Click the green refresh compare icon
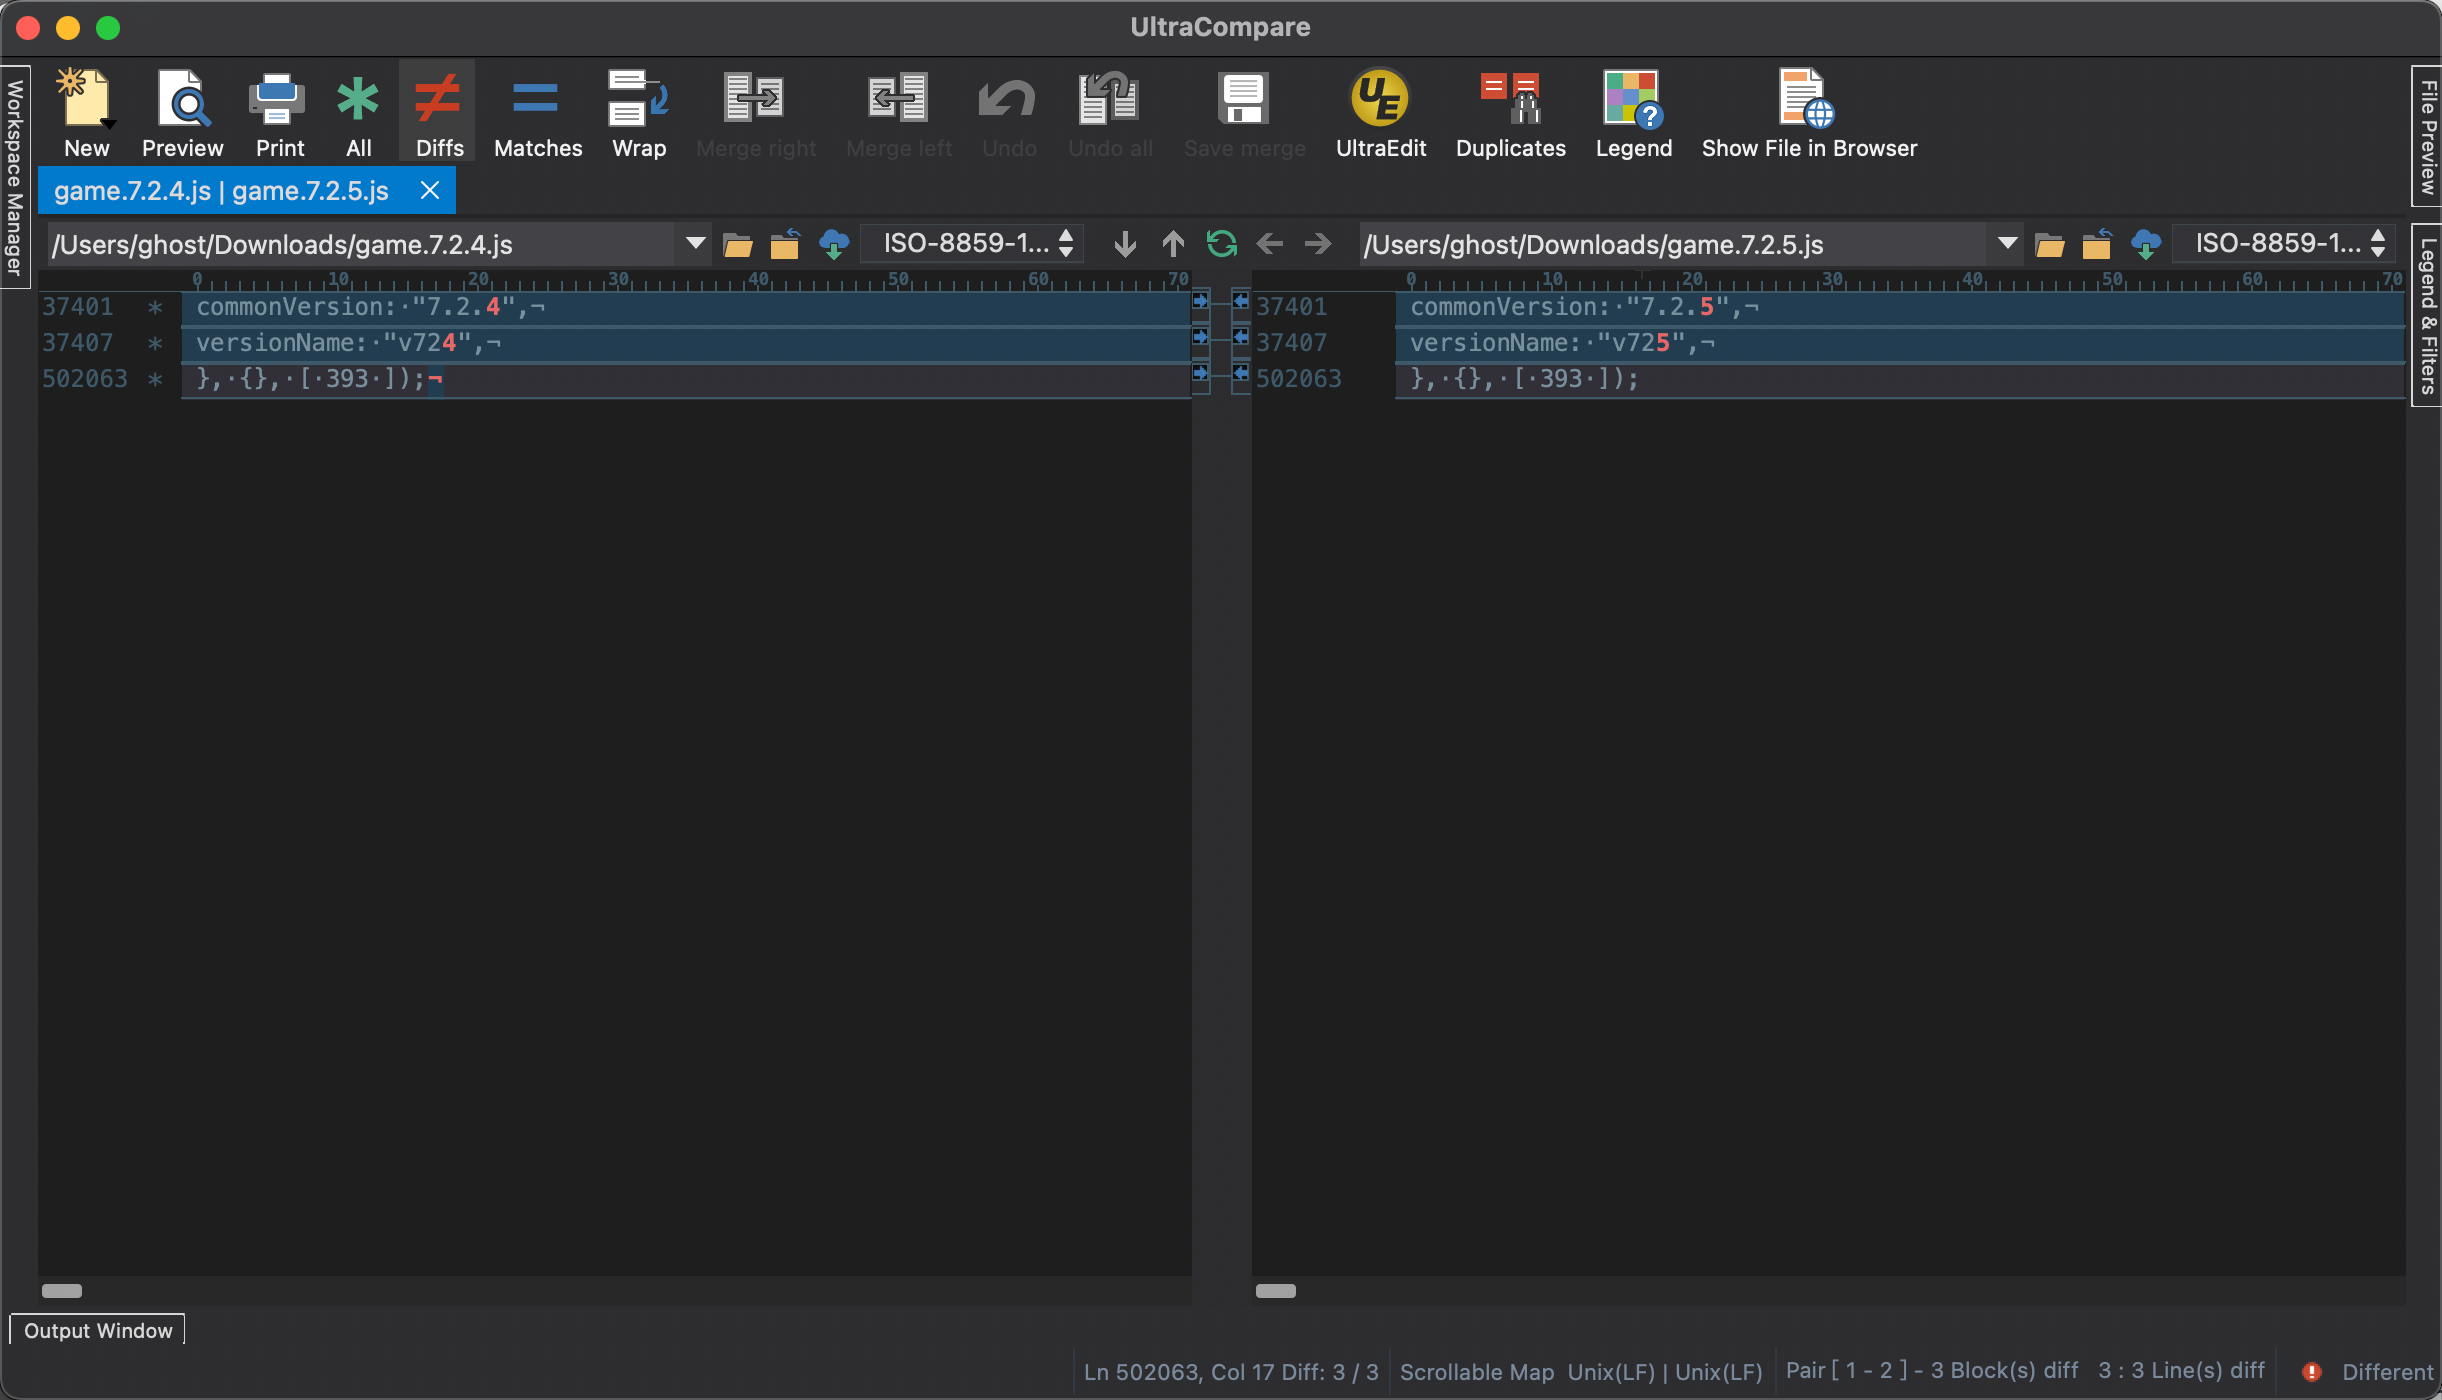The image size is (2442, 1400). [1221, 244]
